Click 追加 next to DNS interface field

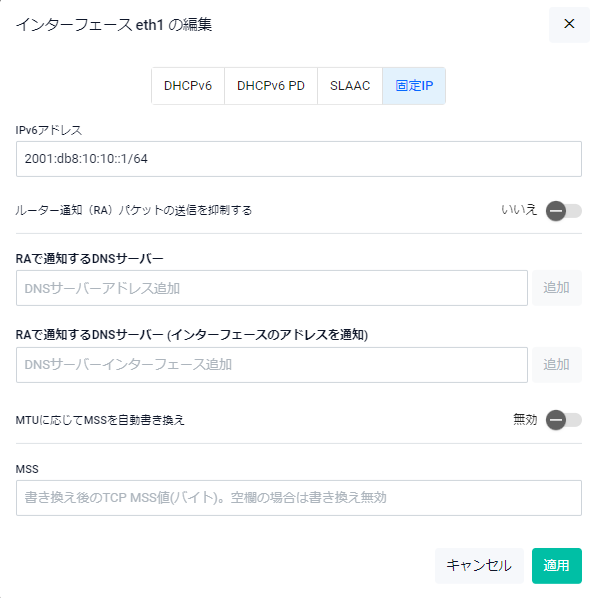pyautogui.click(x=557, y=365)
